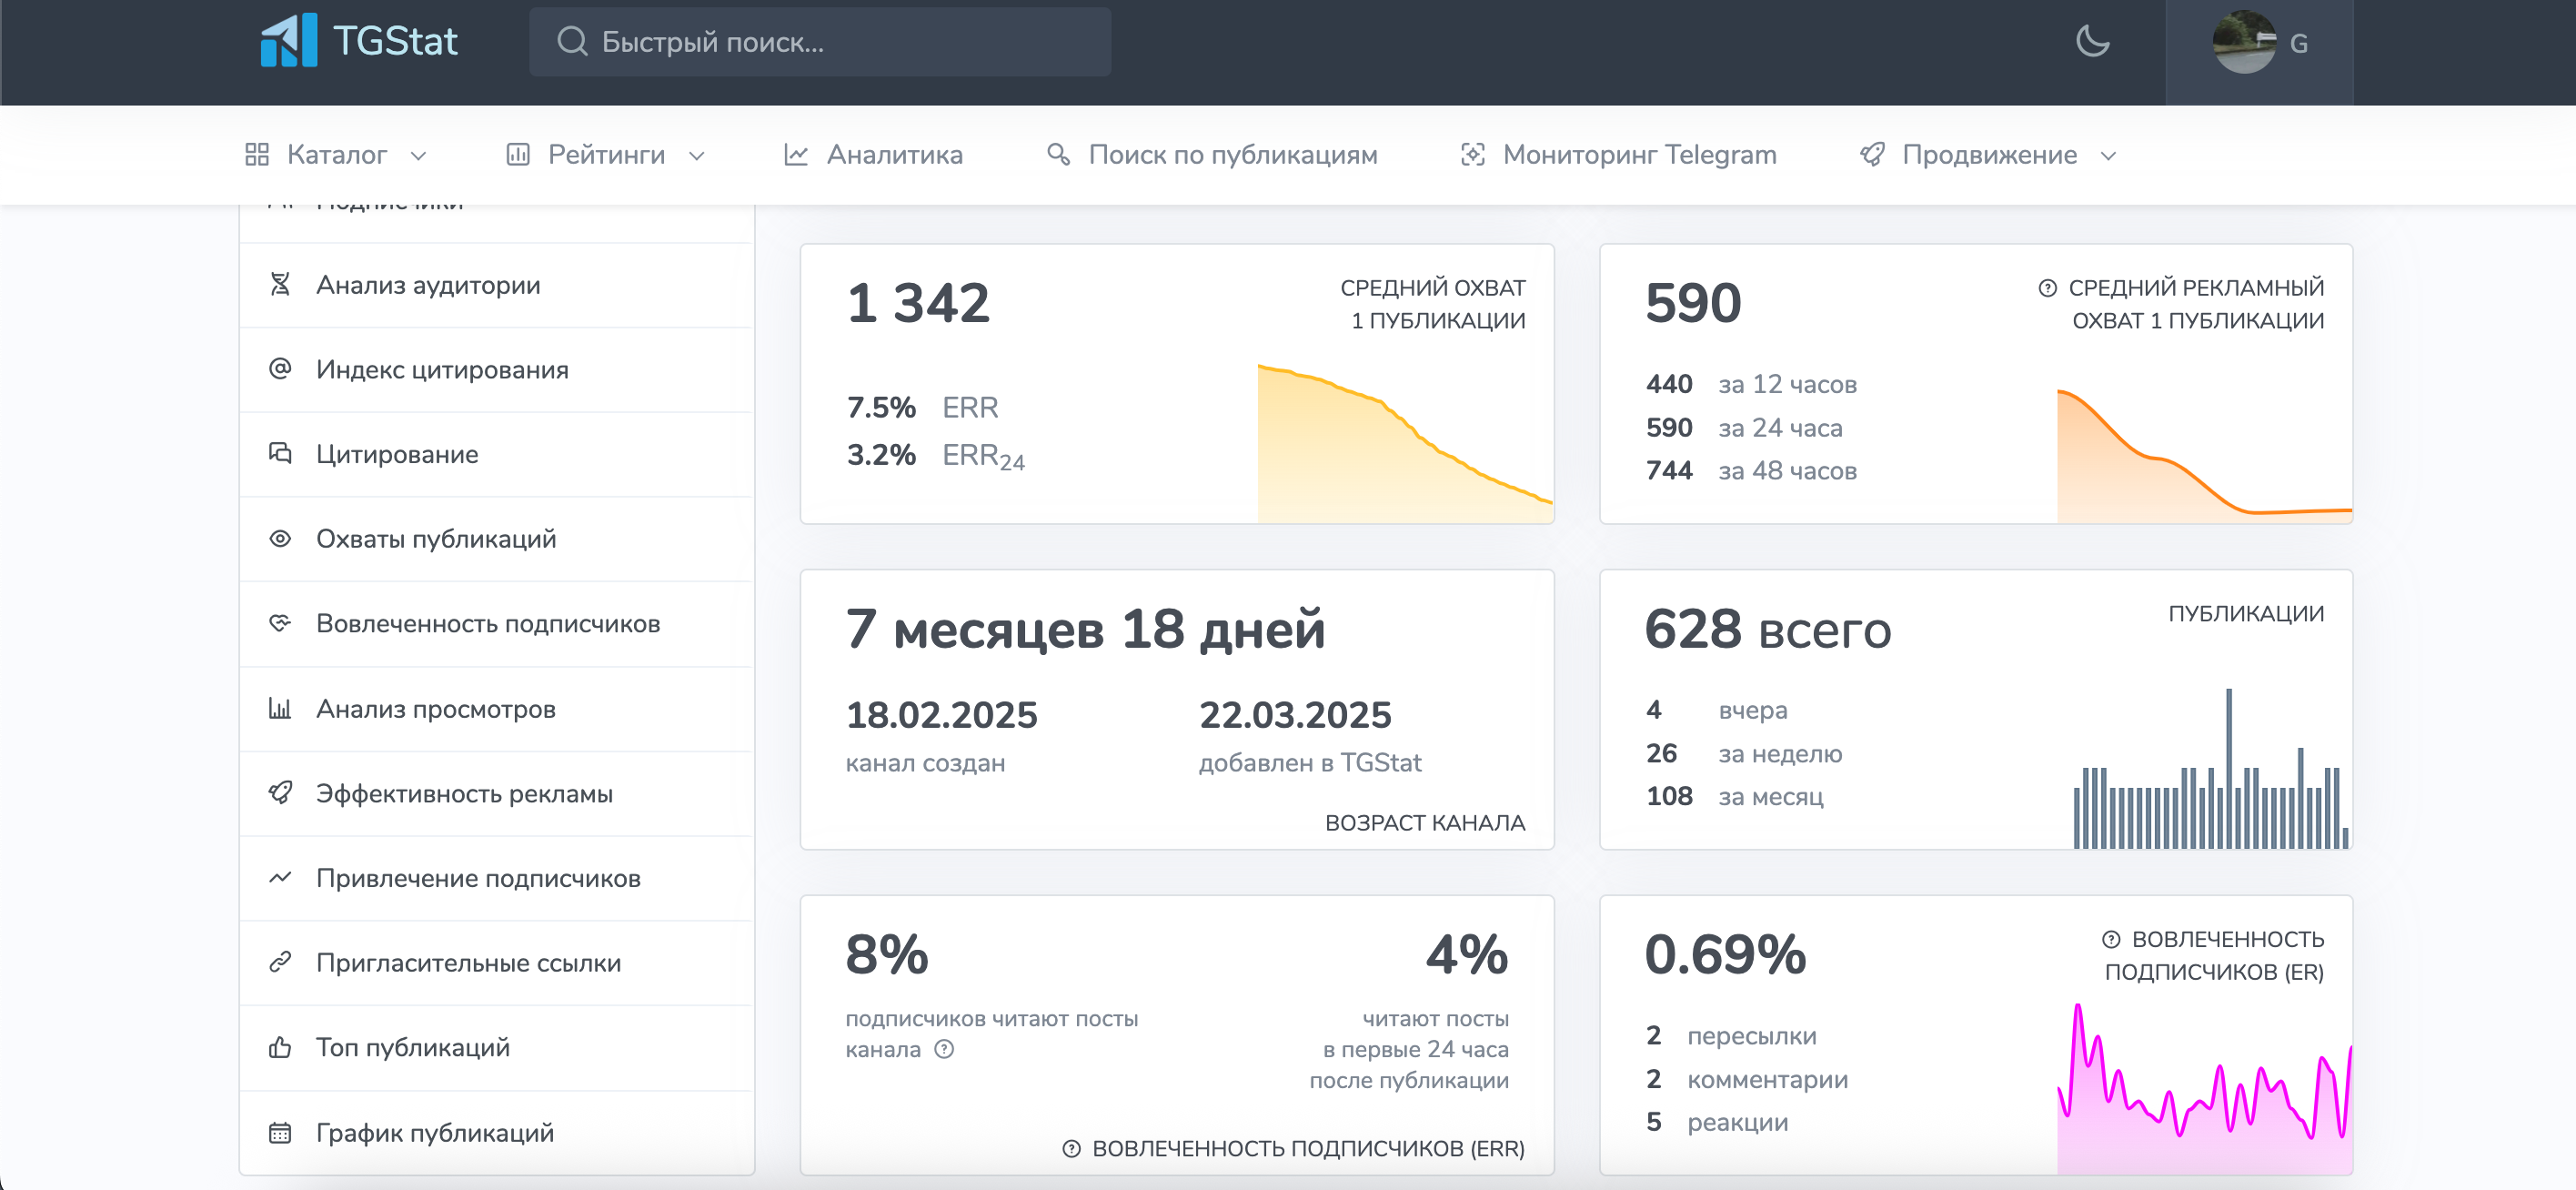
Task: Click the TGStat logo icon
Action: (288, 41)
